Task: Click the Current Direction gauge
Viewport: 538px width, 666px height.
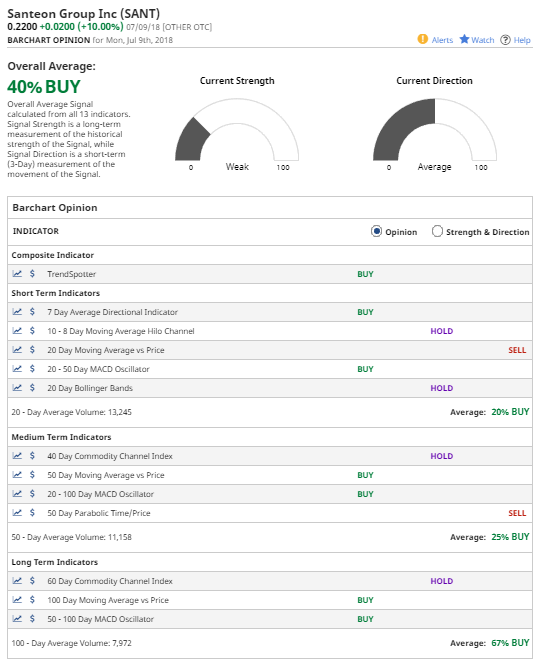Action: [x=434, y=130]
